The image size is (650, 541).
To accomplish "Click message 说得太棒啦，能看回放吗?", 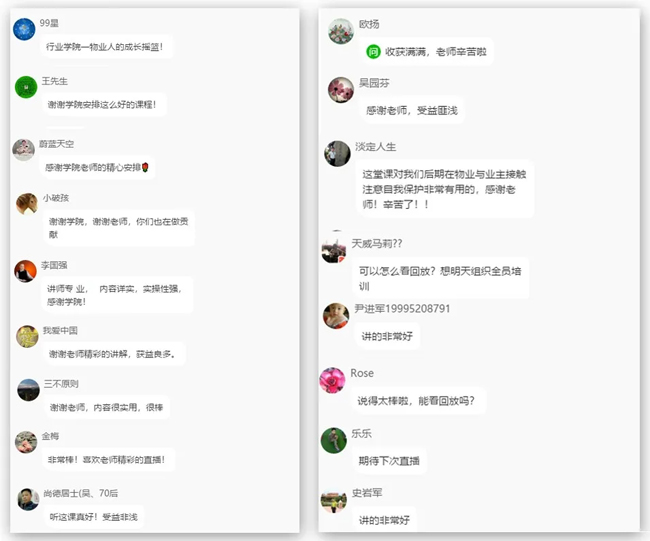I will [418, 400].
